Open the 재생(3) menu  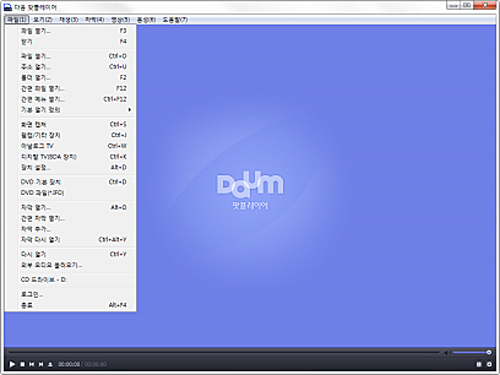pos(69,20)
